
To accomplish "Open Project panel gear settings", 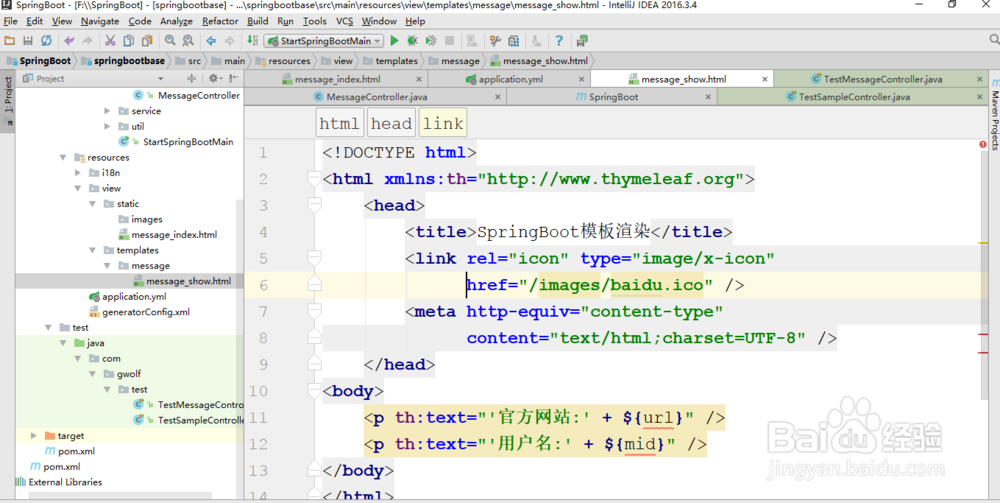I will (214, 78).
